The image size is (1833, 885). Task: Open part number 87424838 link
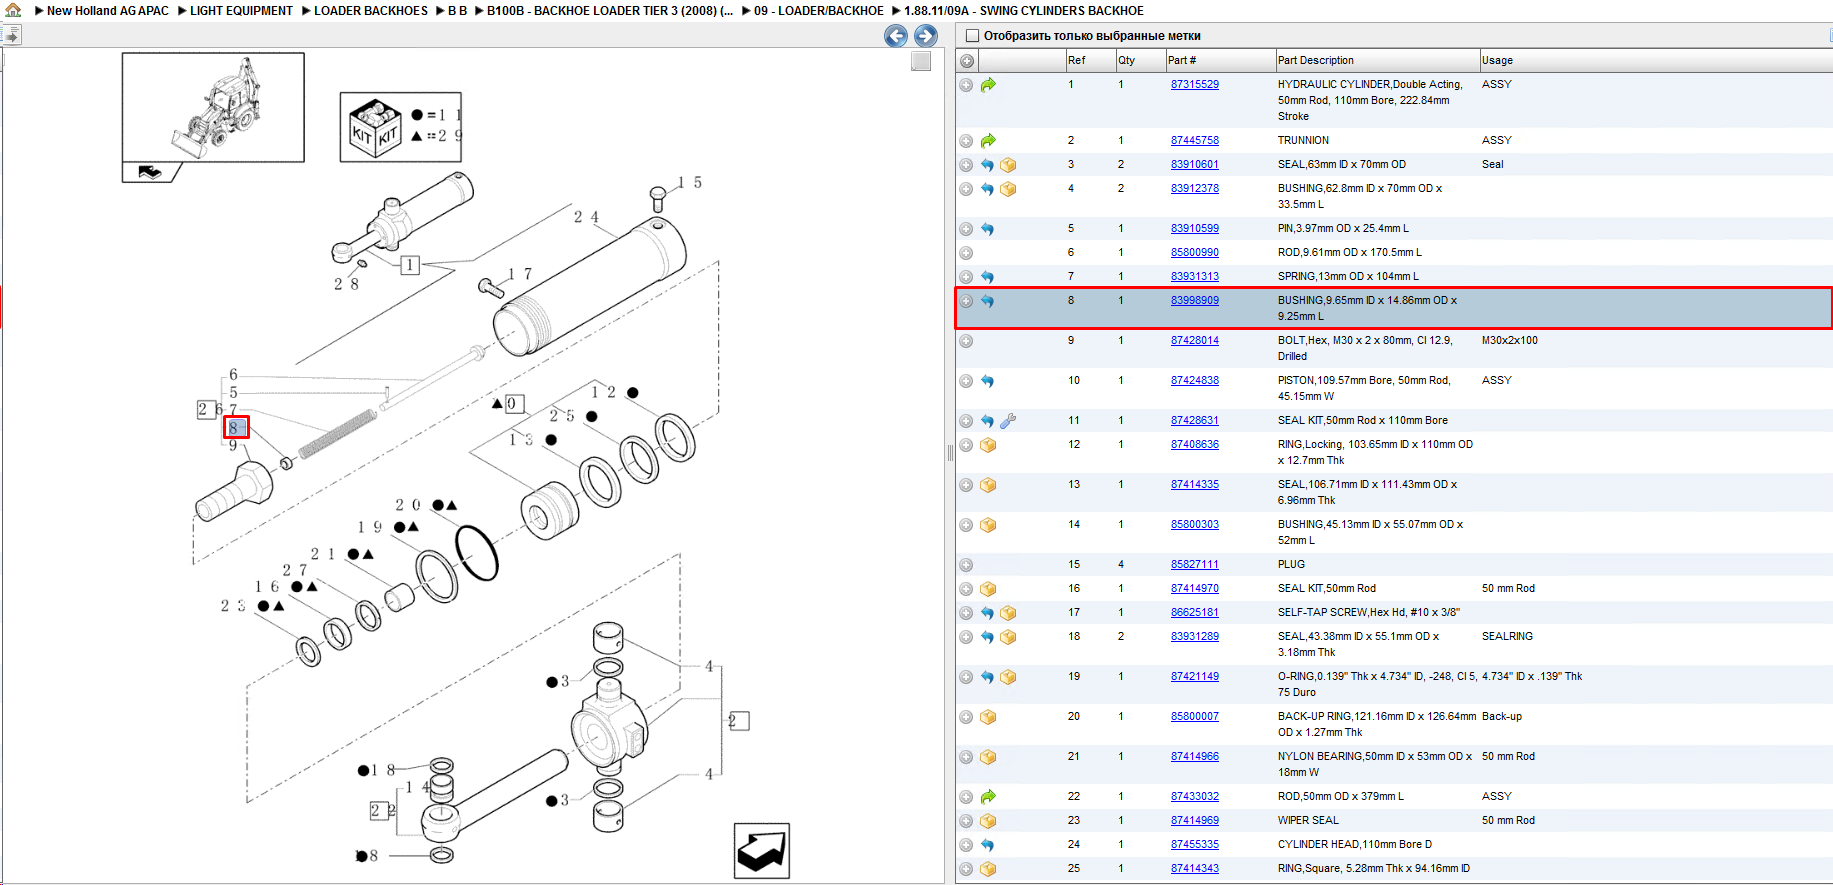pos(1195,381)
